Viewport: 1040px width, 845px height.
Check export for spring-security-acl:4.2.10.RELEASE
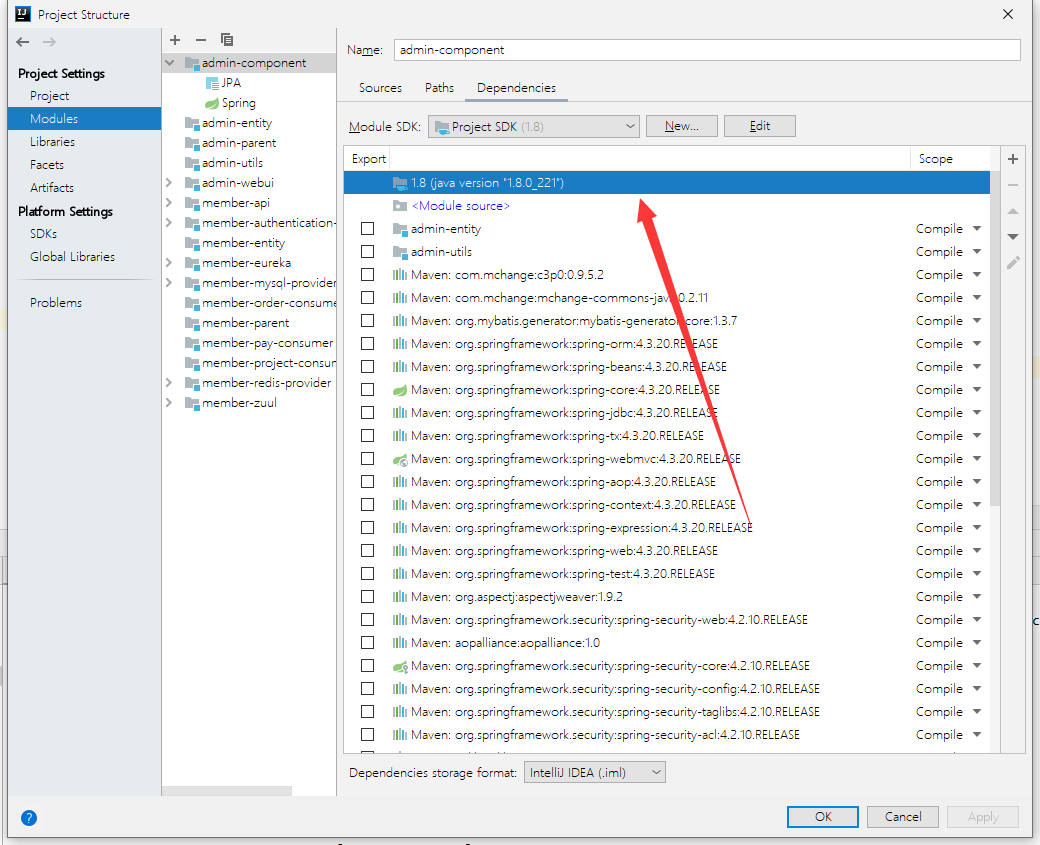tap(367, 735)
